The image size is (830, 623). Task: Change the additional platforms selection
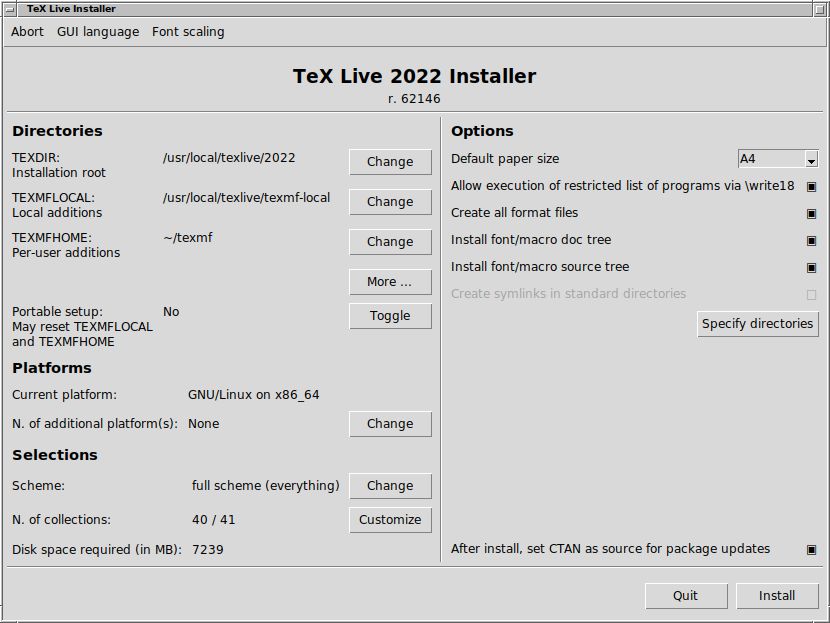(390, 424)
